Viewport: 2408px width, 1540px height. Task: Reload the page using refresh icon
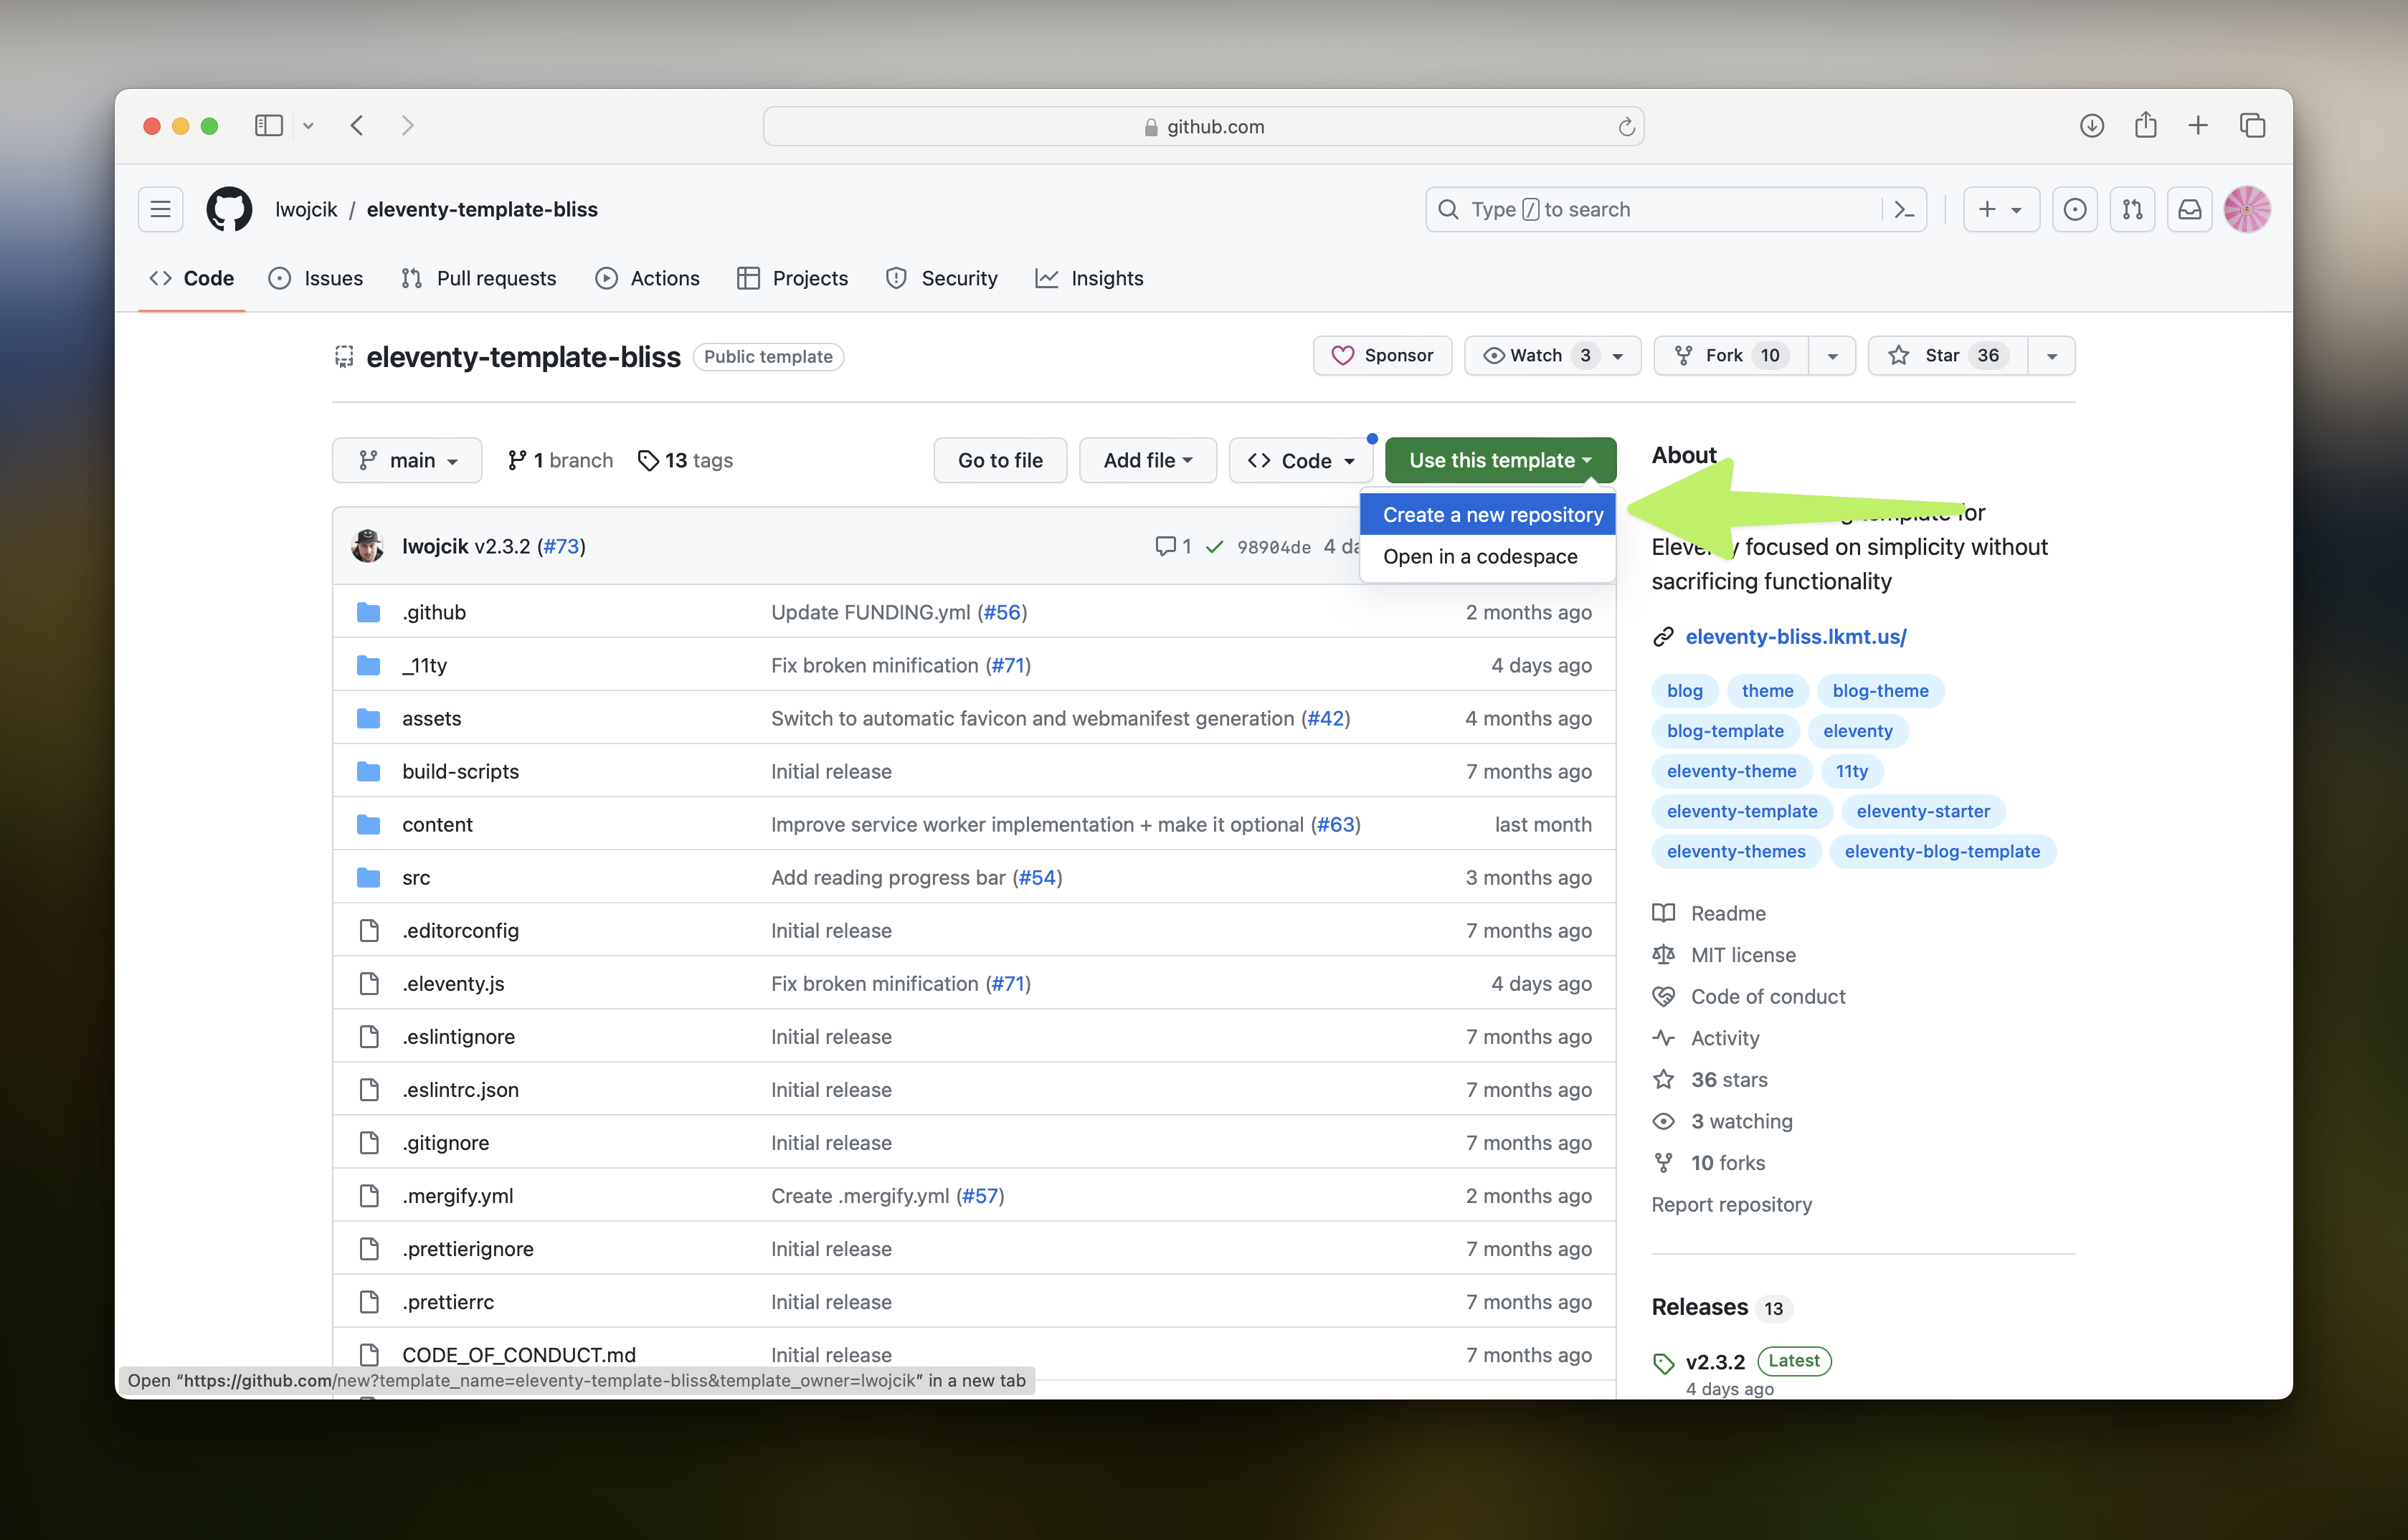(x=1626, y=126)
